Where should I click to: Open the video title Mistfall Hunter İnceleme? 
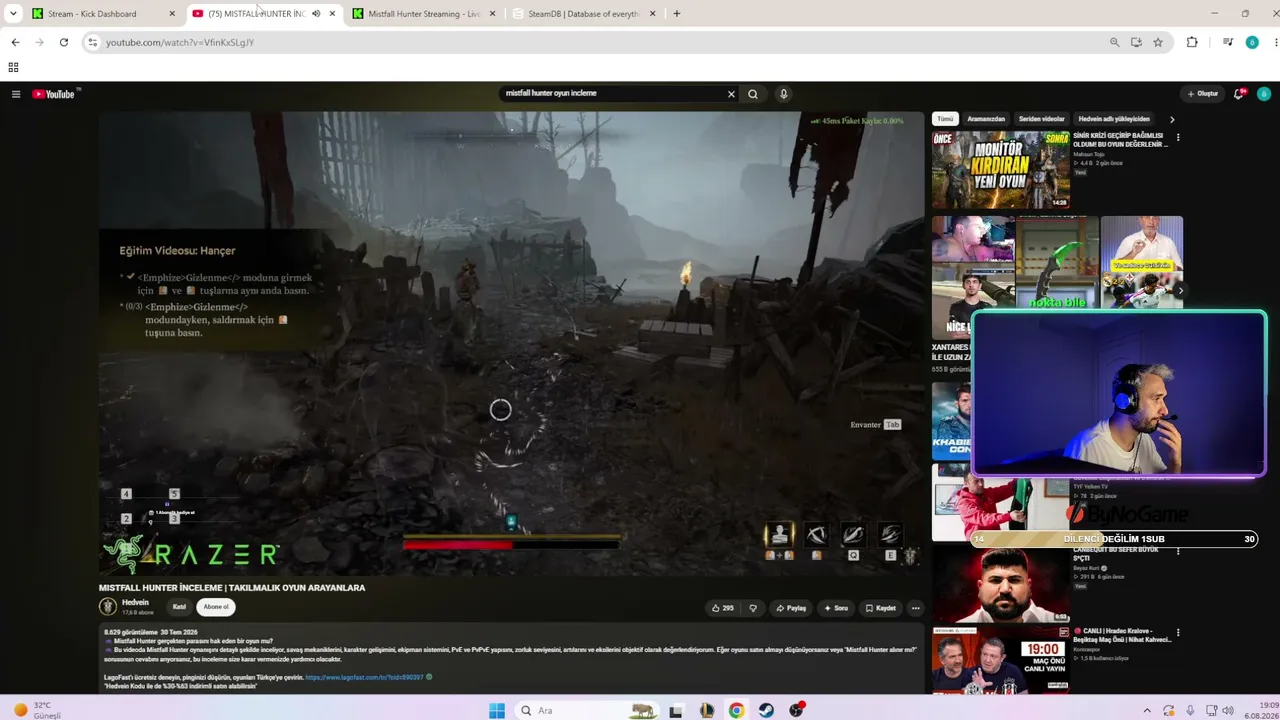(232, 588)
